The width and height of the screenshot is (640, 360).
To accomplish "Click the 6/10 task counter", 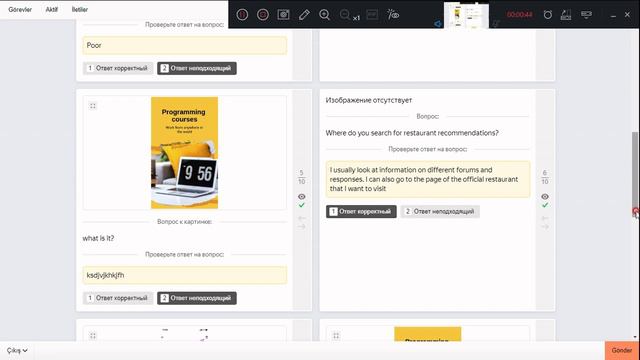I will [545, 177].
